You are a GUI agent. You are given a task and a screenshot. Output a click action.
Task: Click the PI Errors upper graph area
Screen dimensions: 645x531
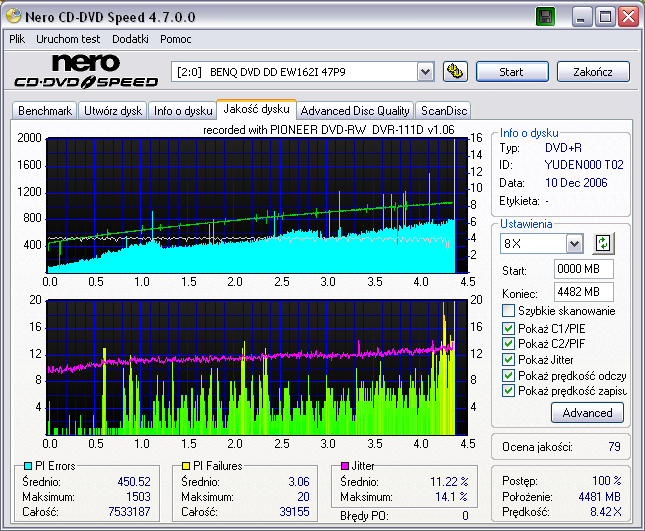click(257, 206)
